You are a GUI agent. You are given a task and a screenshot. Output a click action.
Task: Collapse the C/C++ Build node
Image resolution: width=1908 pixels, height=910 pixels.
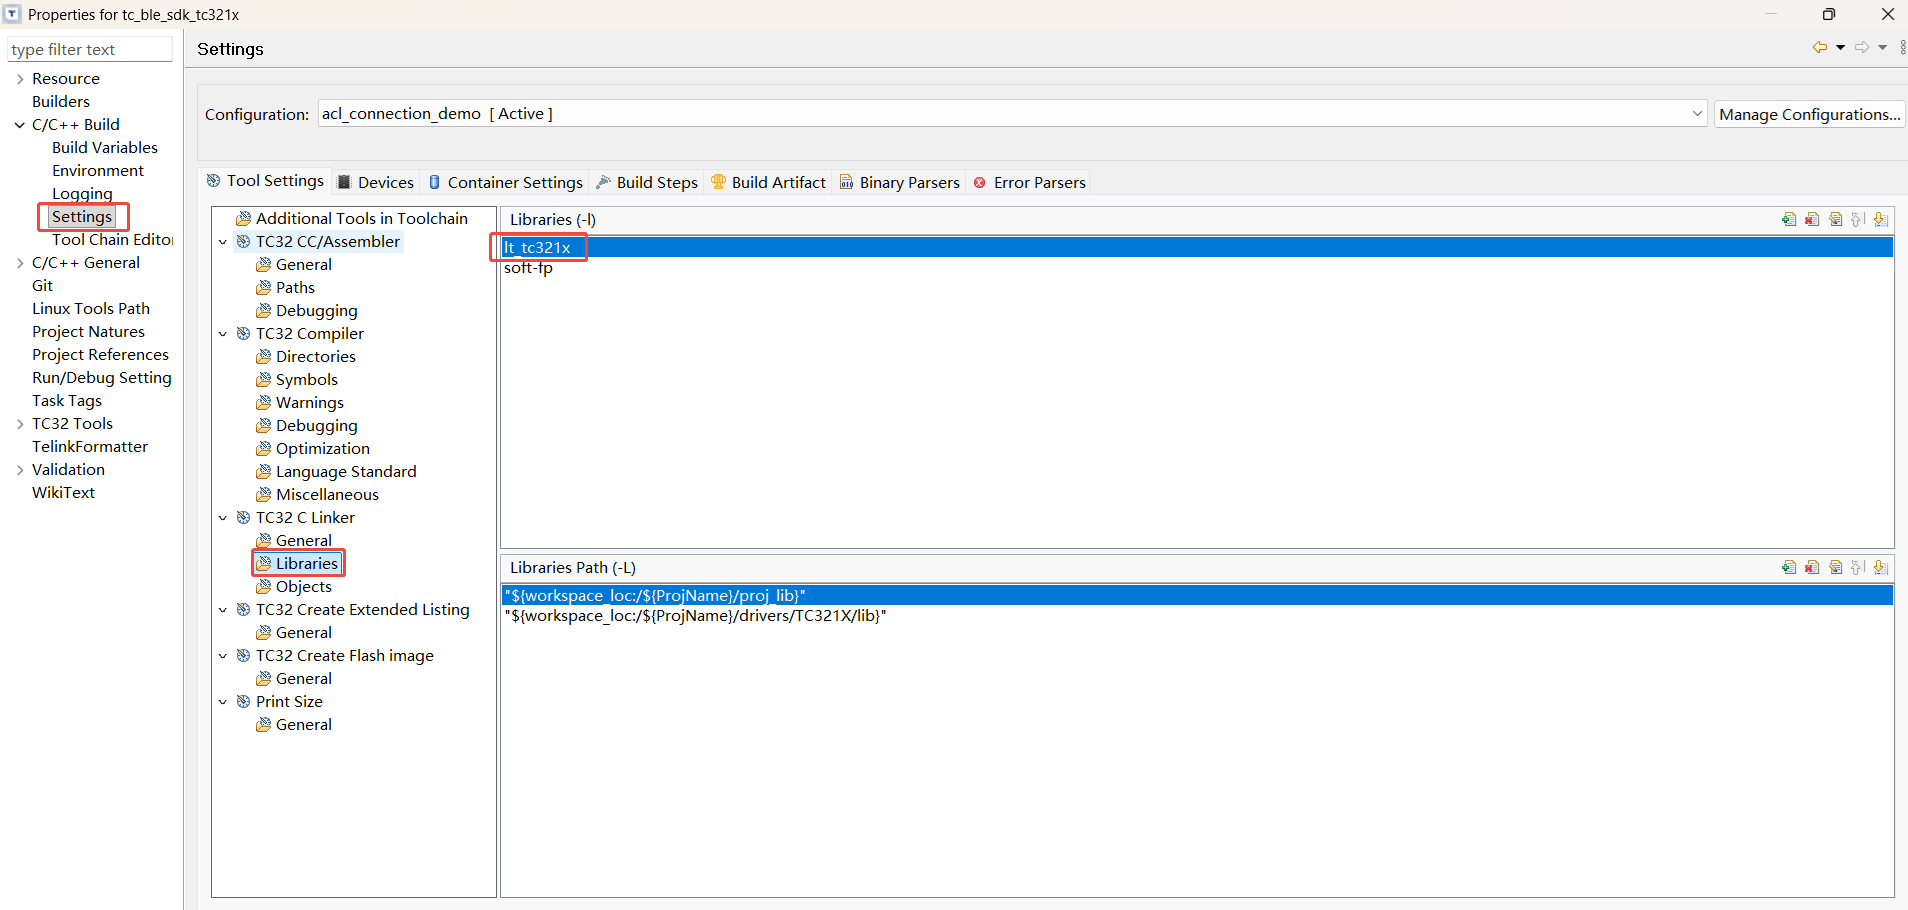[x=20, y=125]
